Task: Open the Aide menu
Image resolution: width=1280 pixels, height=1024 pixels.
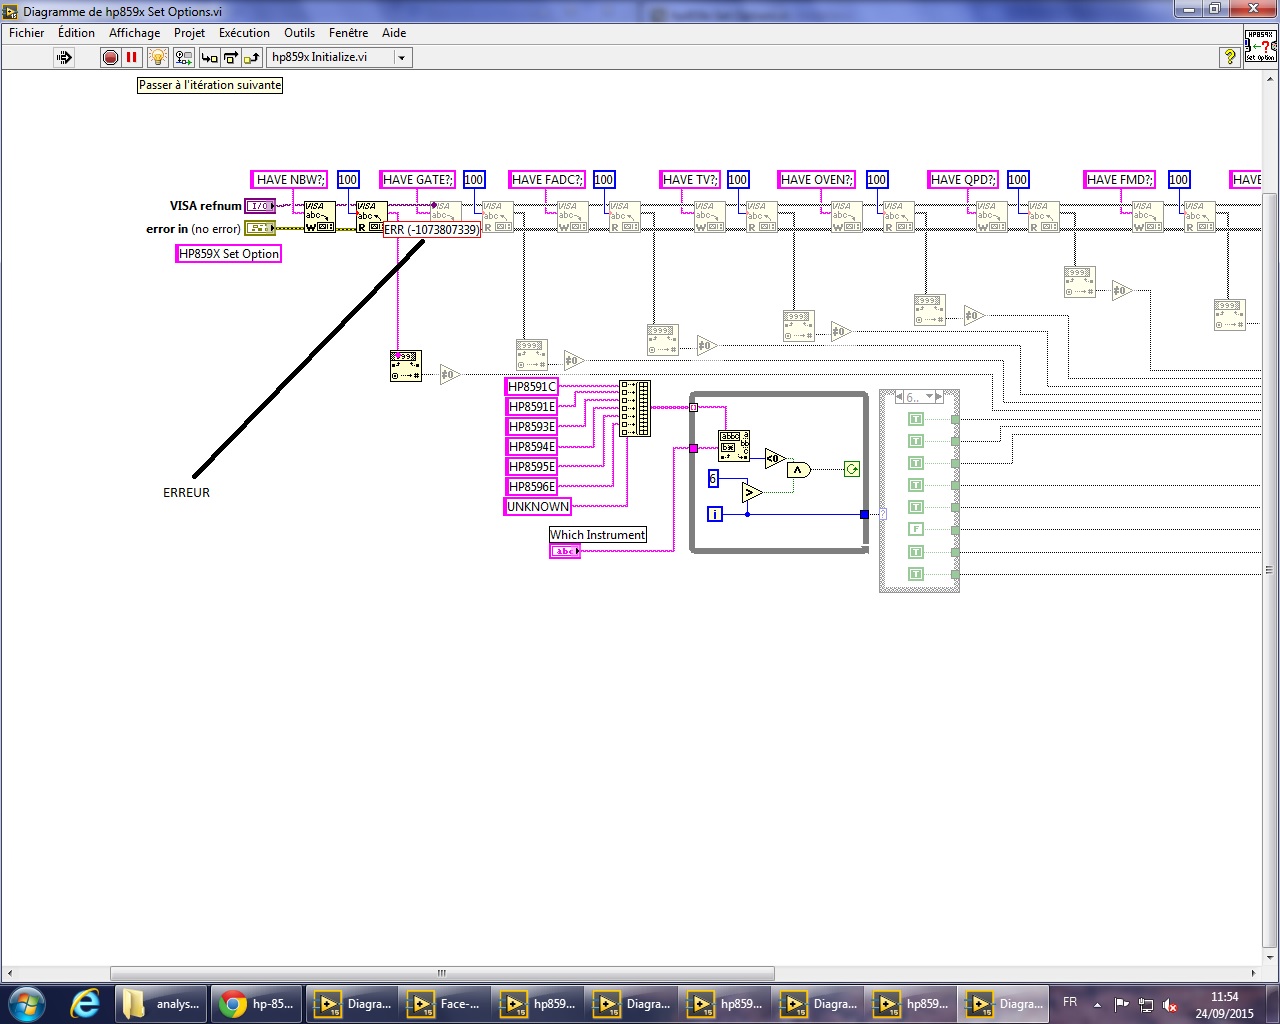Action: coord(394,33)
